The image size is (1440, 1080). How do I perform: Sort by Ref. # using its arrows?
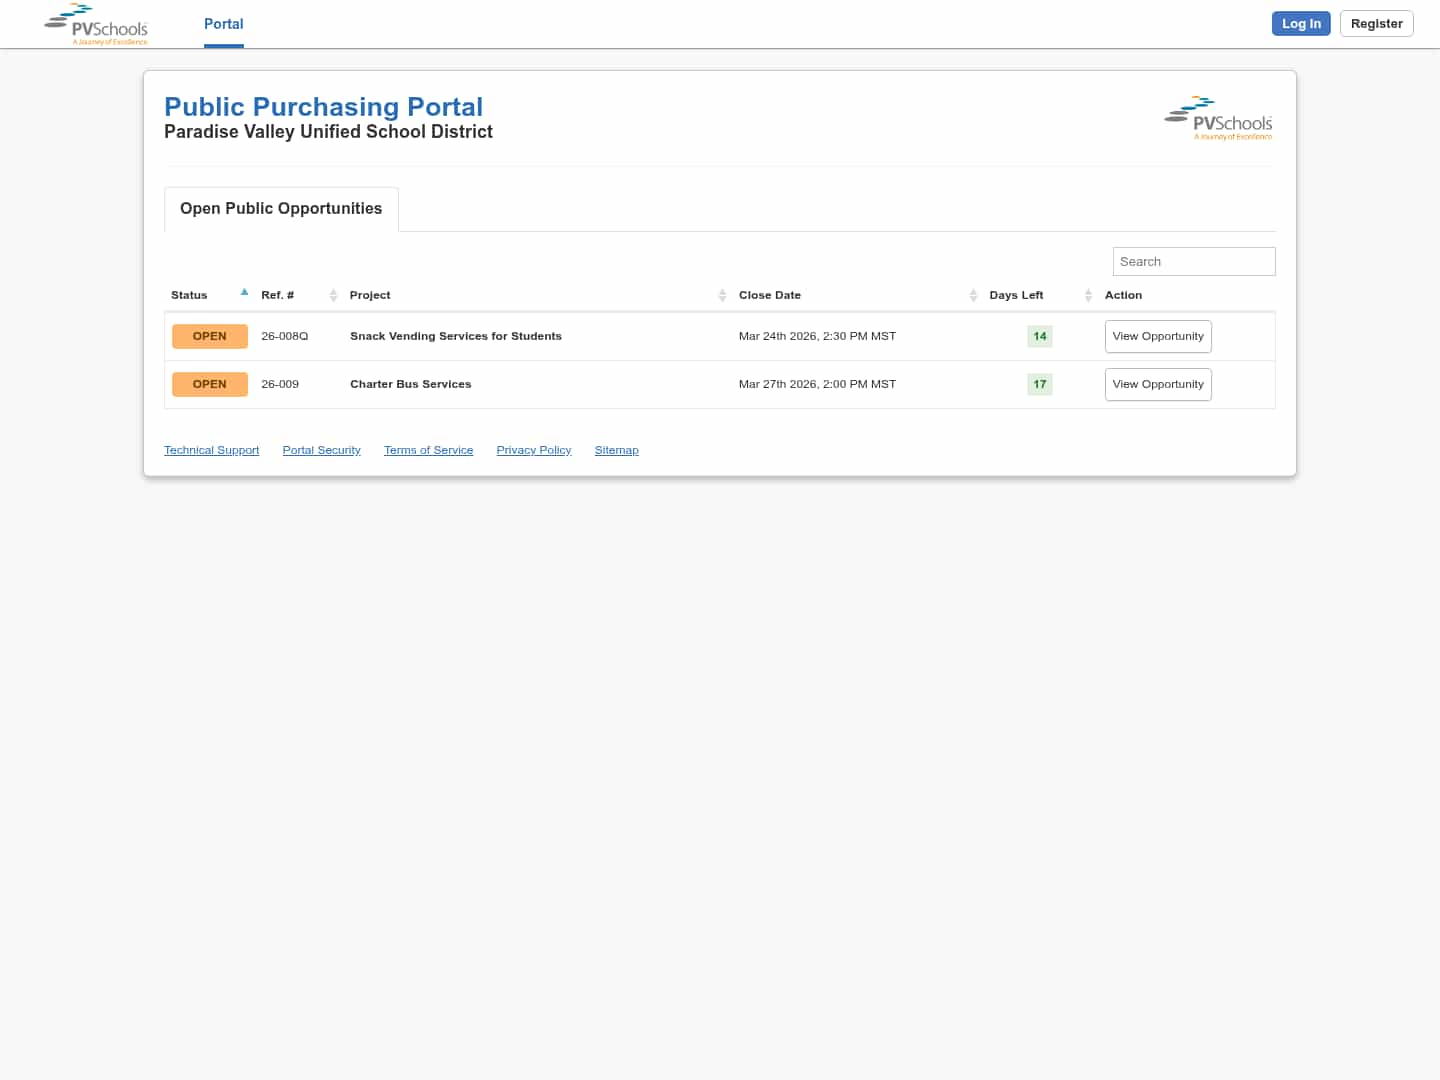(333, 295)
